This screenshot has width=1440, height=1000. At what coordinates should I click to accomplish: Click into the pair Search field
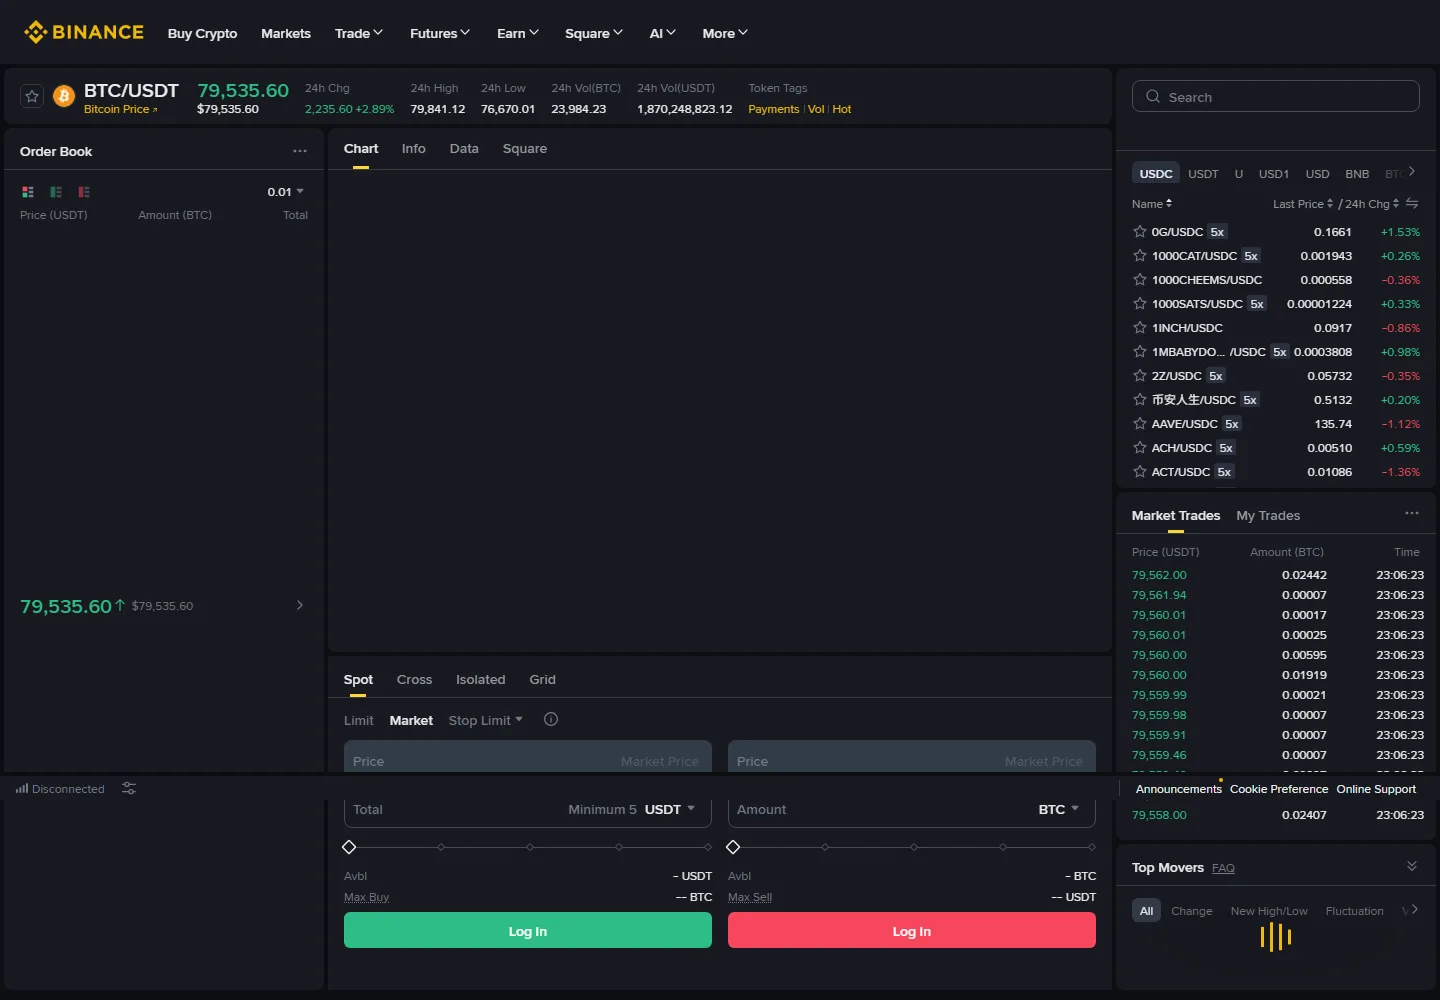[x=1276, y=96]
